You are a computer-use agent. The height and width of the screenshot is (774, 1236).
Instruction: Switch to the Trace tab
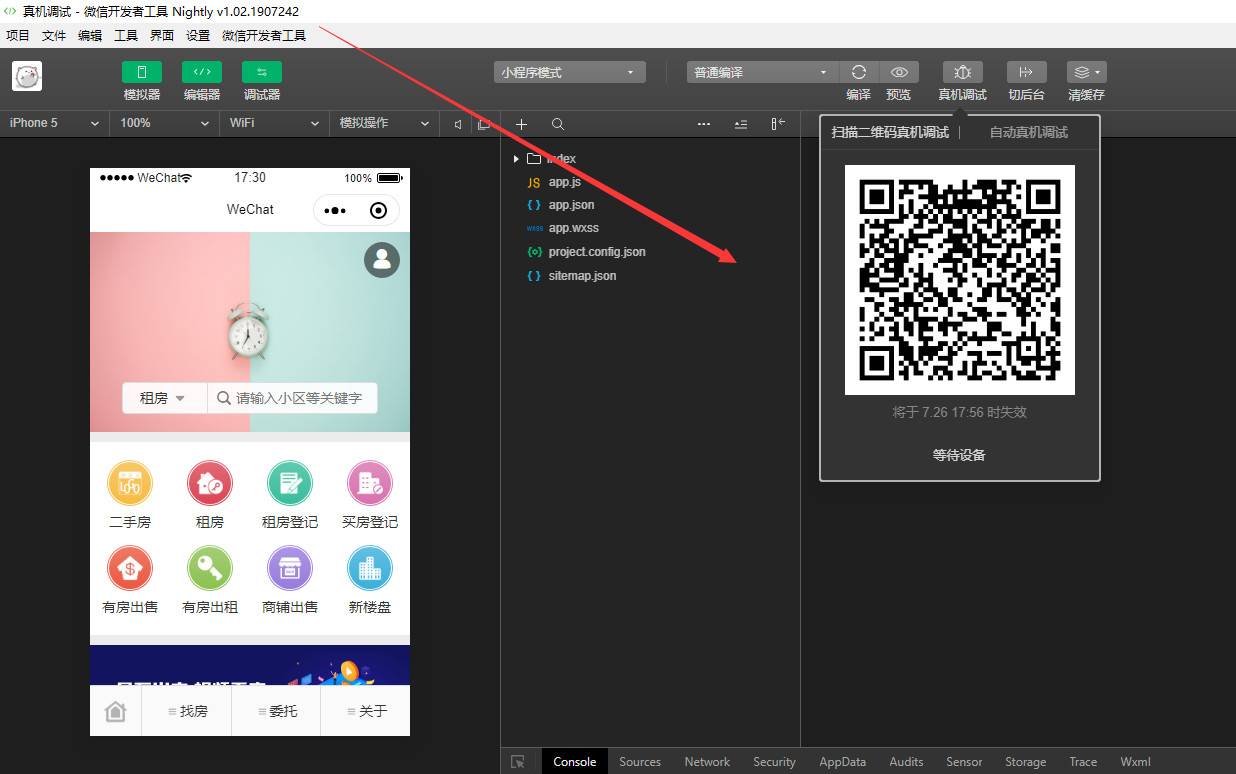point(1083,762)
